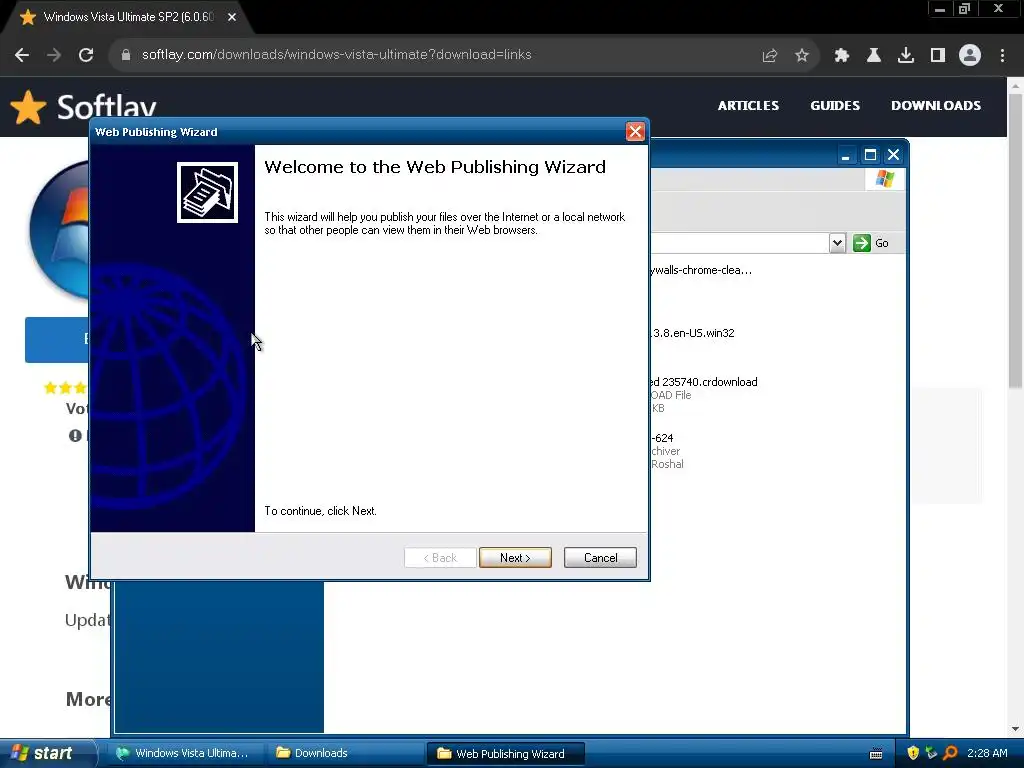Select the file ending 3.8.en-US.win32
The height and width of the screenshot is (768, 1024).
click(x=693, y=333)
